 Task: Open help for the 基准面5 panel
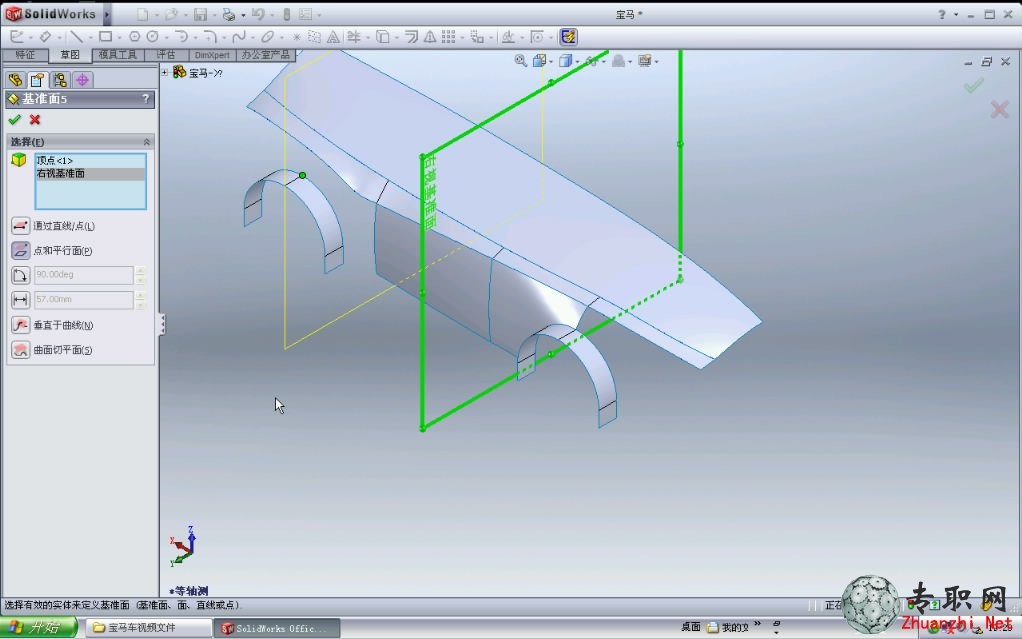click(x=145, y=98)
